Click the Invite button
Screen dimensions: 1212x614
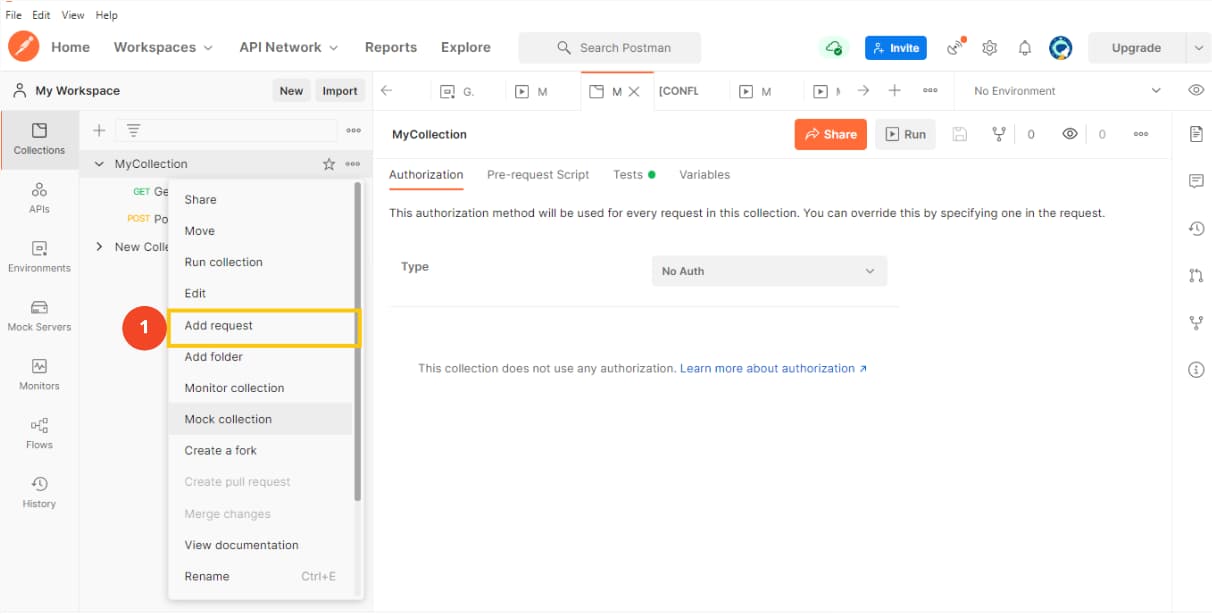pyautogui.click(x=895, y=47)
